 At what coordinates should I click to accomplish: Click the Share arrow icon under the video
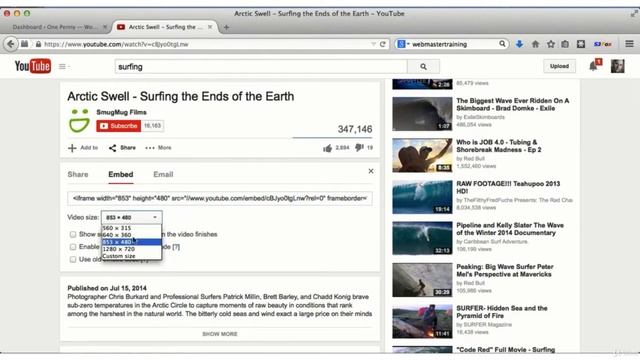point(112,148)
